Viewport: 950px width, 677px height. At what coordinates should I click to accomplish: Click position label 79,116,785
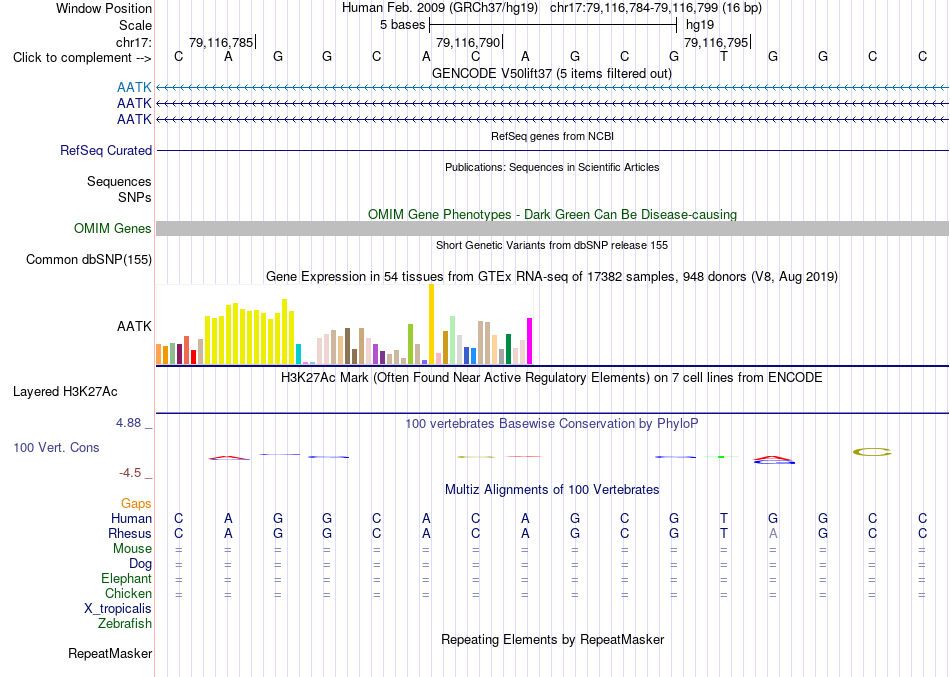click(221, 42)
